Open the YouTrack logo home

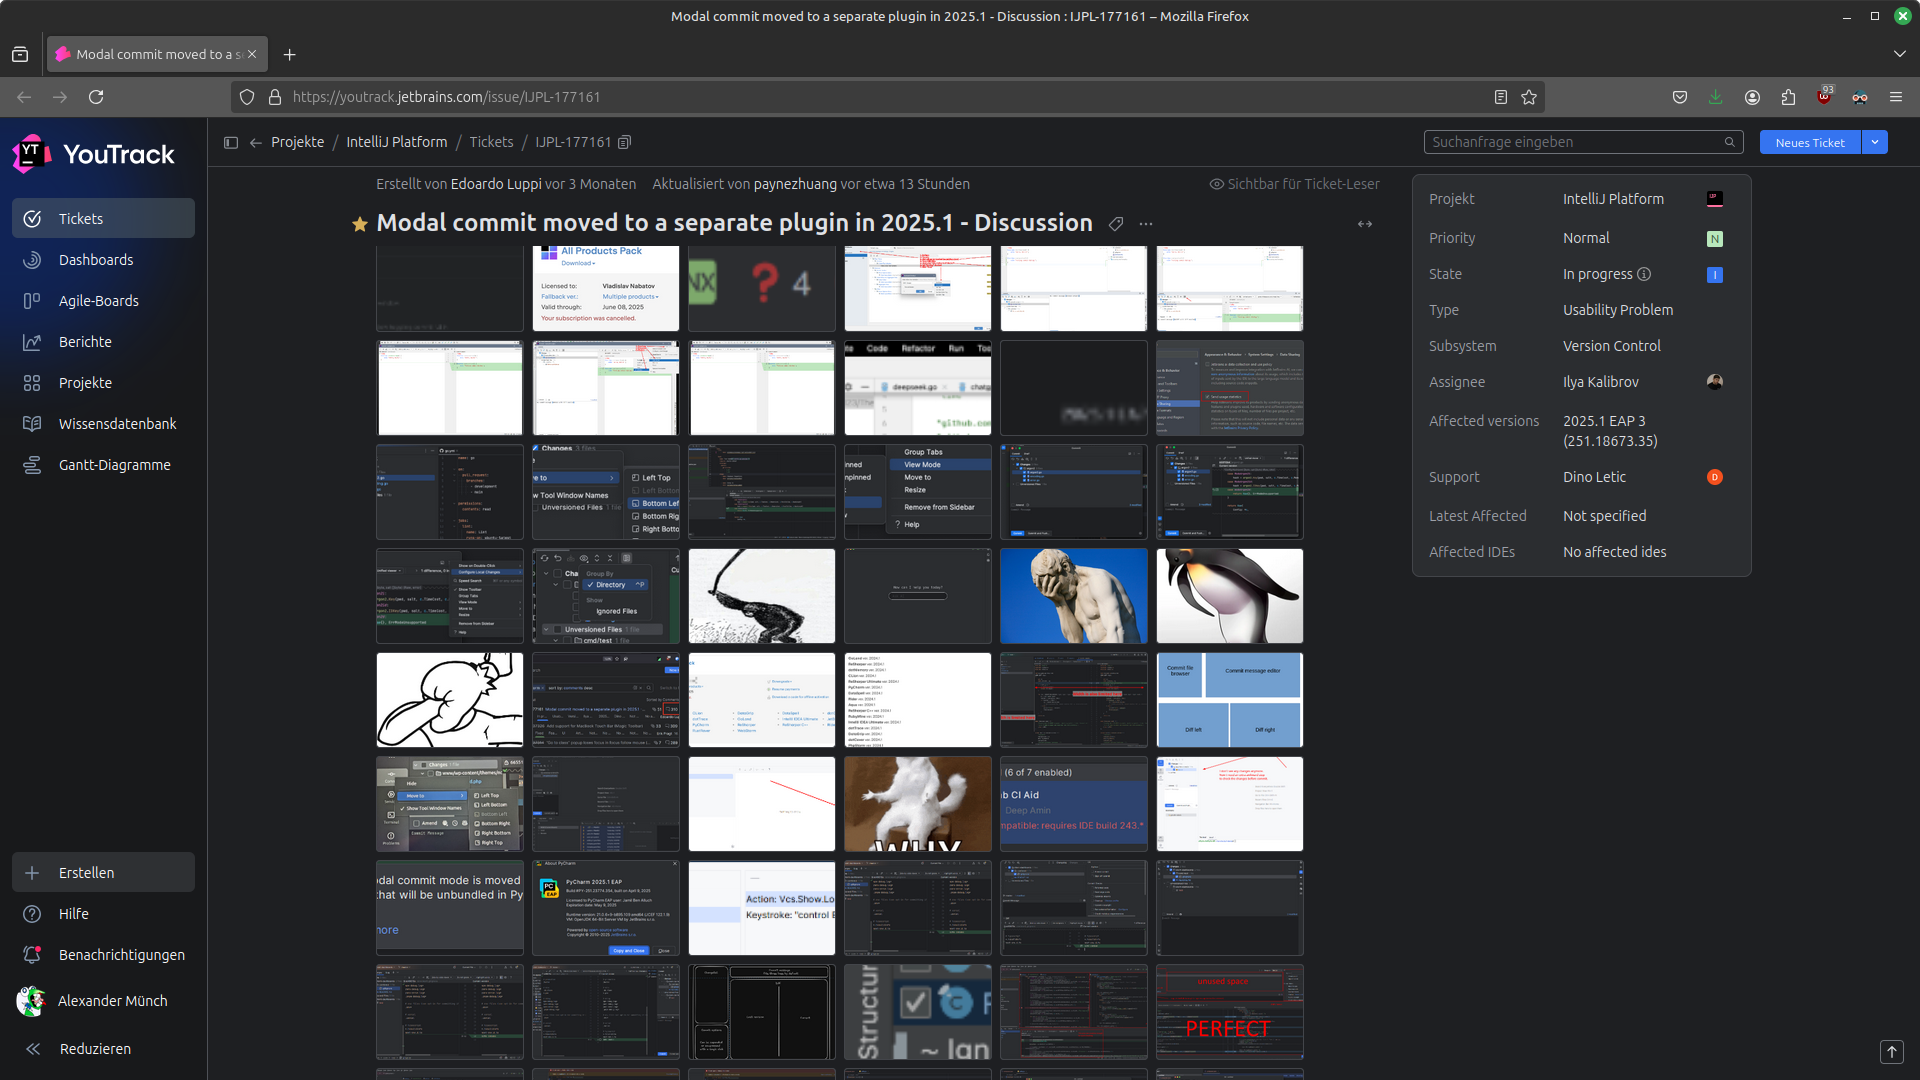pos(94,154)
